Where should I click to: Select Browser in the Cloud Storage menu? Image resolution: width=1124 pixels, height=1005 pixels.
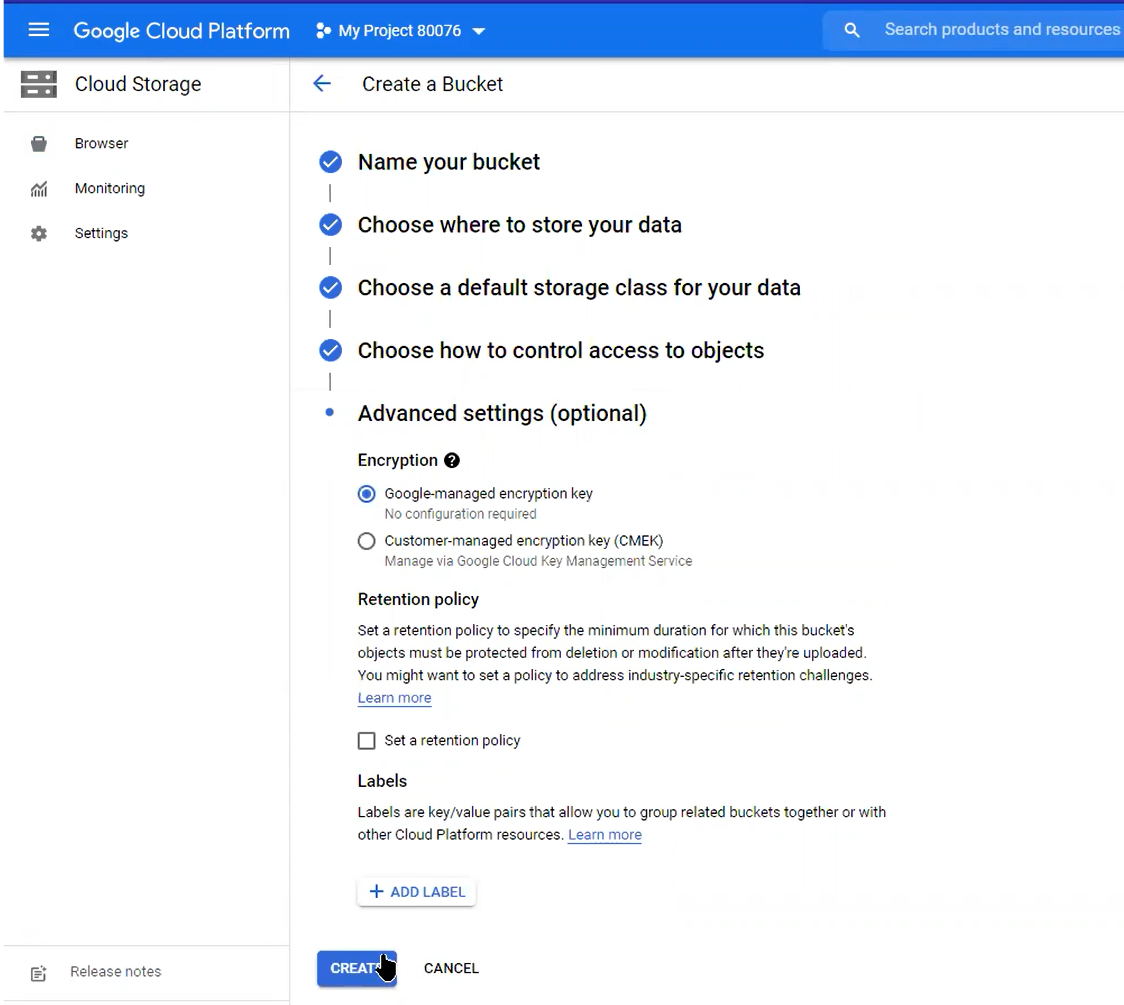click(101, 143)
